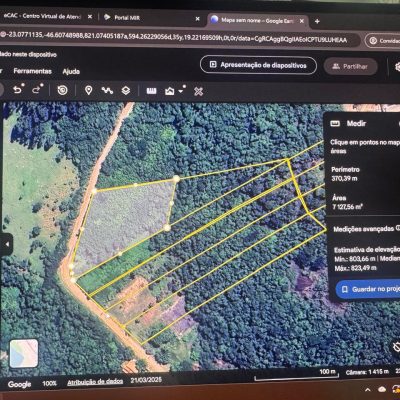Open the Ferramentas menu

(x=33, y=71)
